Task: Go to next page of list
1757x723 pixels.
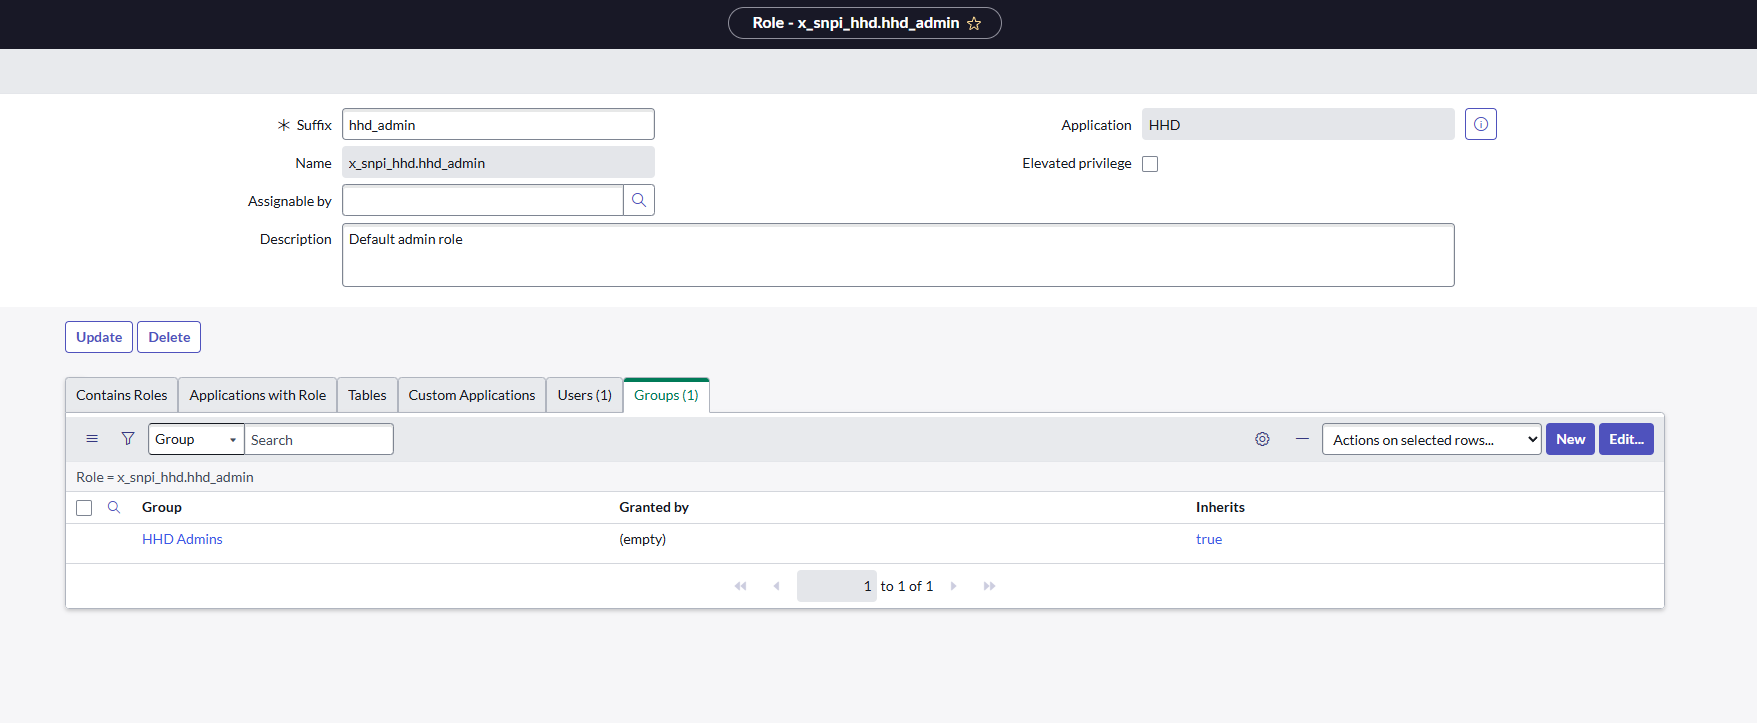Action: click(x=954, y=586)
